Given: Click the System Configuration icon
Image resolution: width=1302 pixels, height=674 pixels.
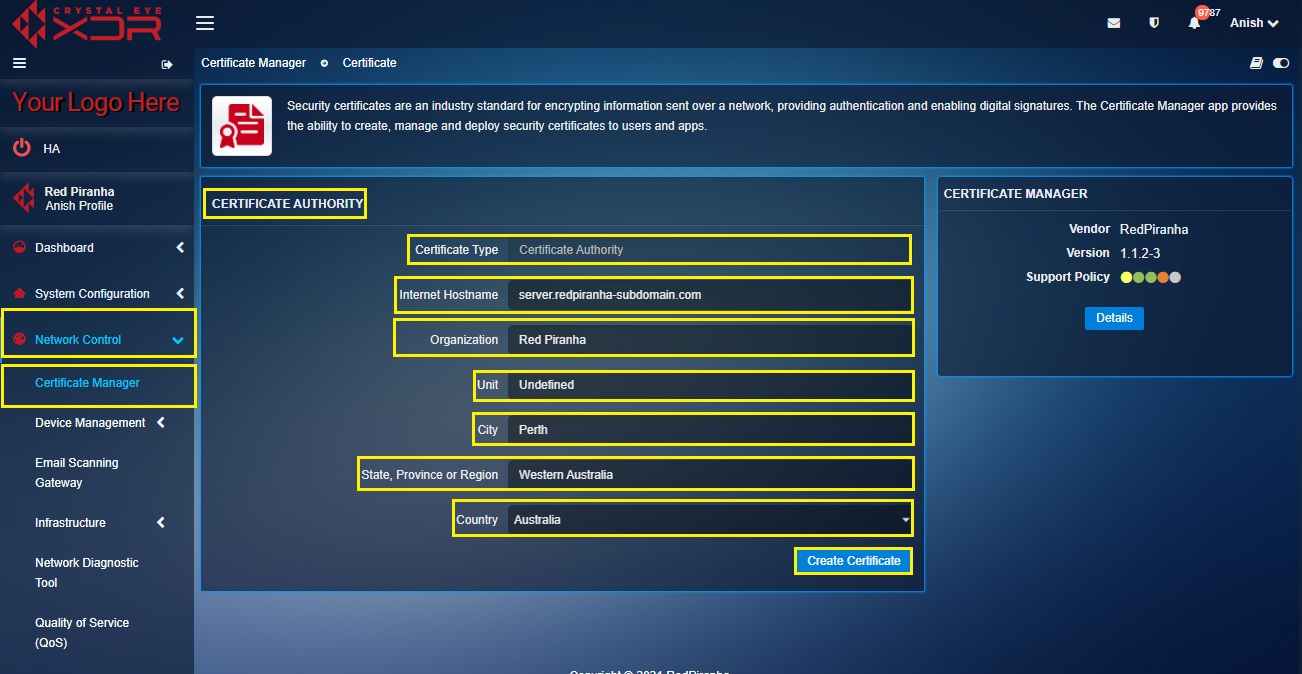Looking at the screenshot, I should (x=19, y=294).
